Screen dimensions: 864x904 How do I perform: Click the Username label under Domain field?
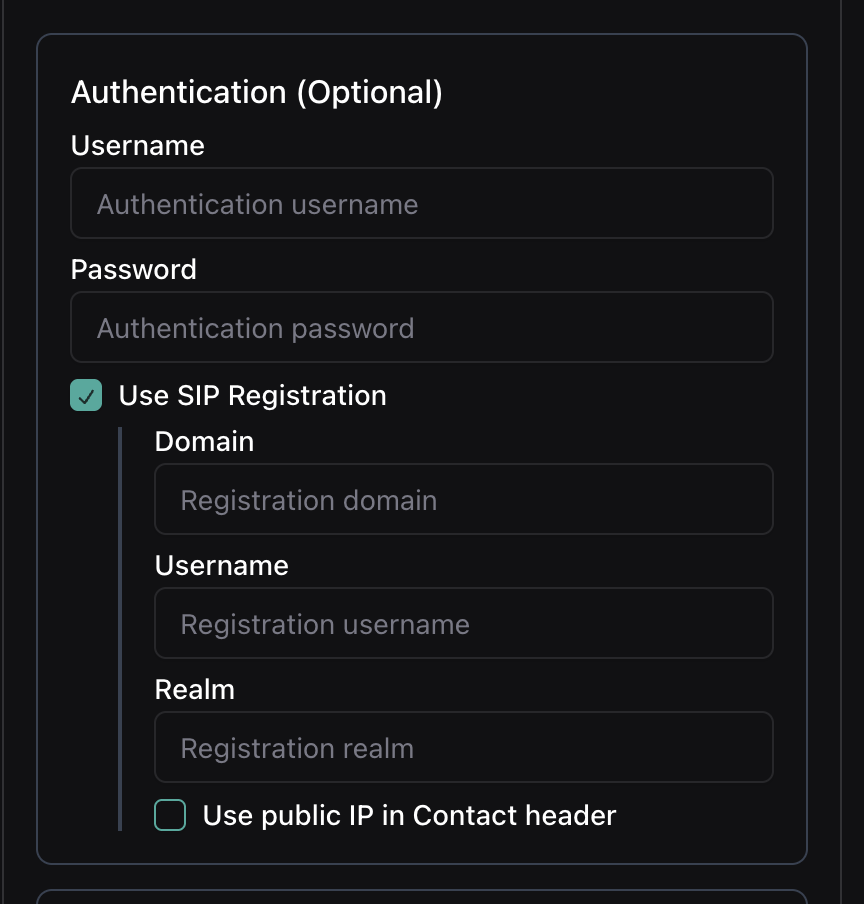(221, 566)
